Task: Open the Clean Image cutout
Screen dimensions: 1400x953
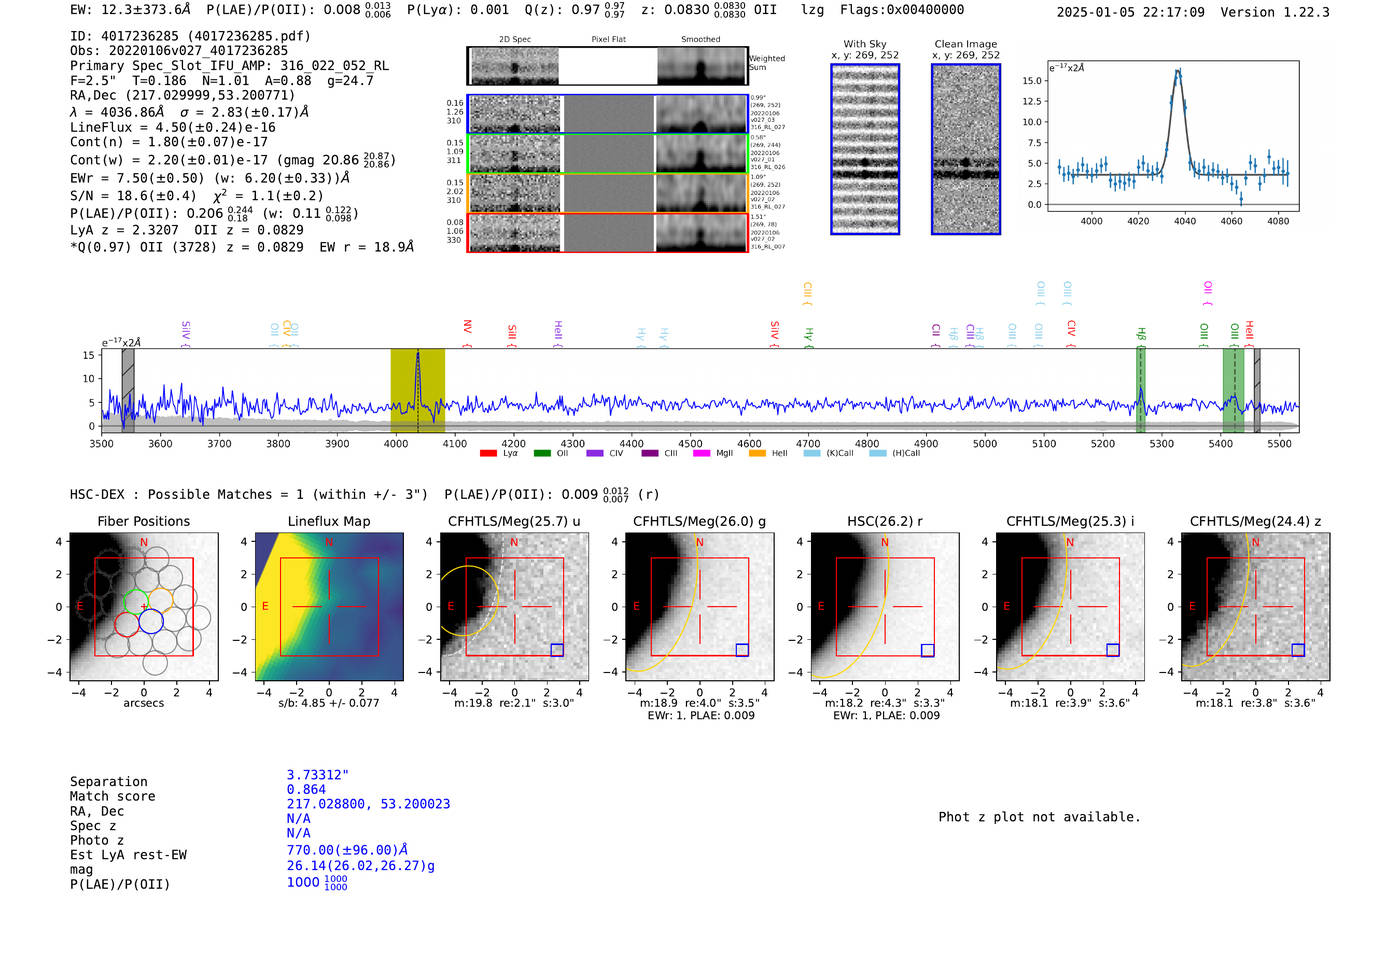Action: click(x=966, y=149)
